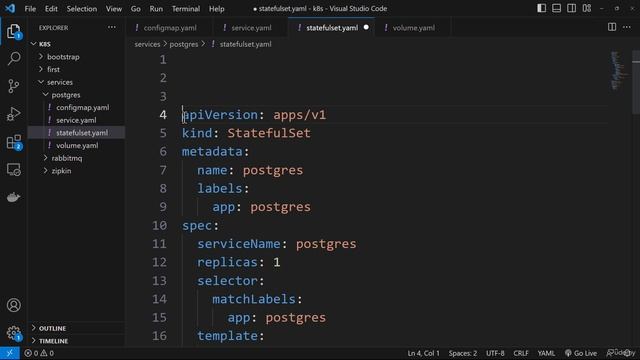Click YAML language mode status item
Screen dimensions: 640x360
coord(546,353)
